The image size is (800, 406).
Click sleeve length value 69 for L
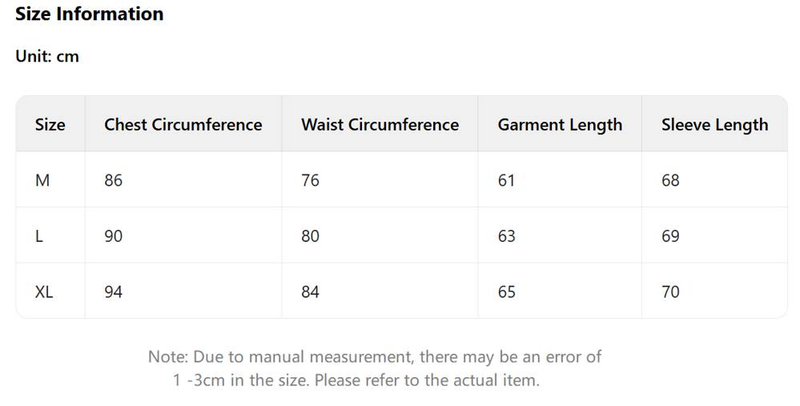[x=671, y=237]
